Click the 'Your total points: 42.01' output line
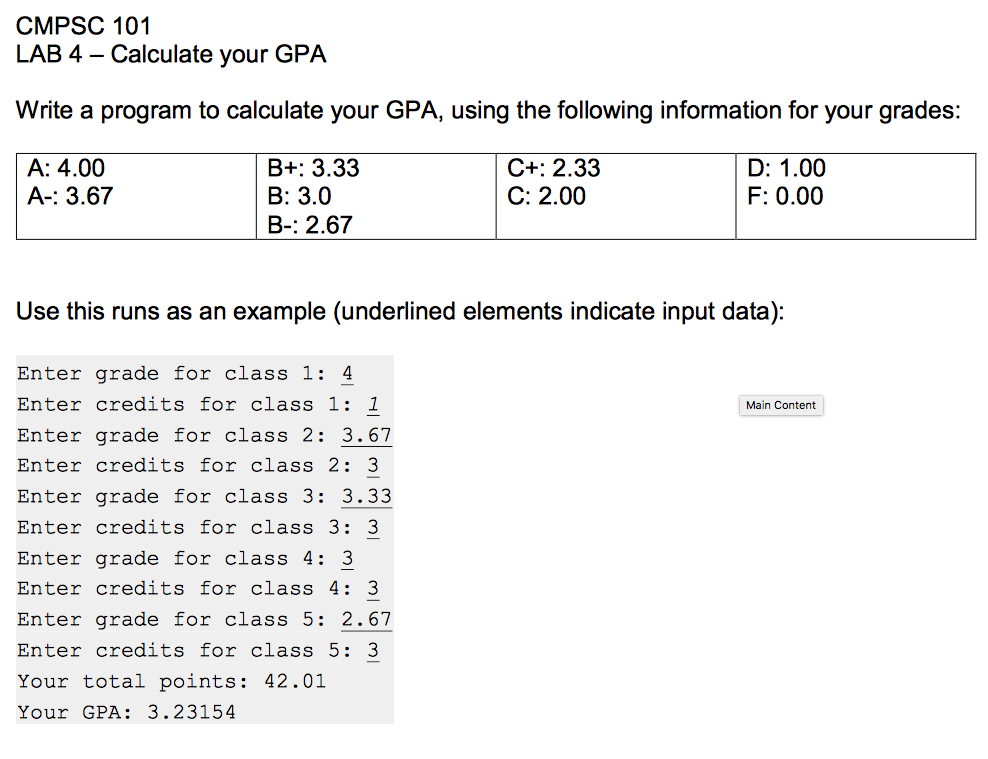This screenshot has height=759, width=988. pyautogui.click(x=171, y=682)
